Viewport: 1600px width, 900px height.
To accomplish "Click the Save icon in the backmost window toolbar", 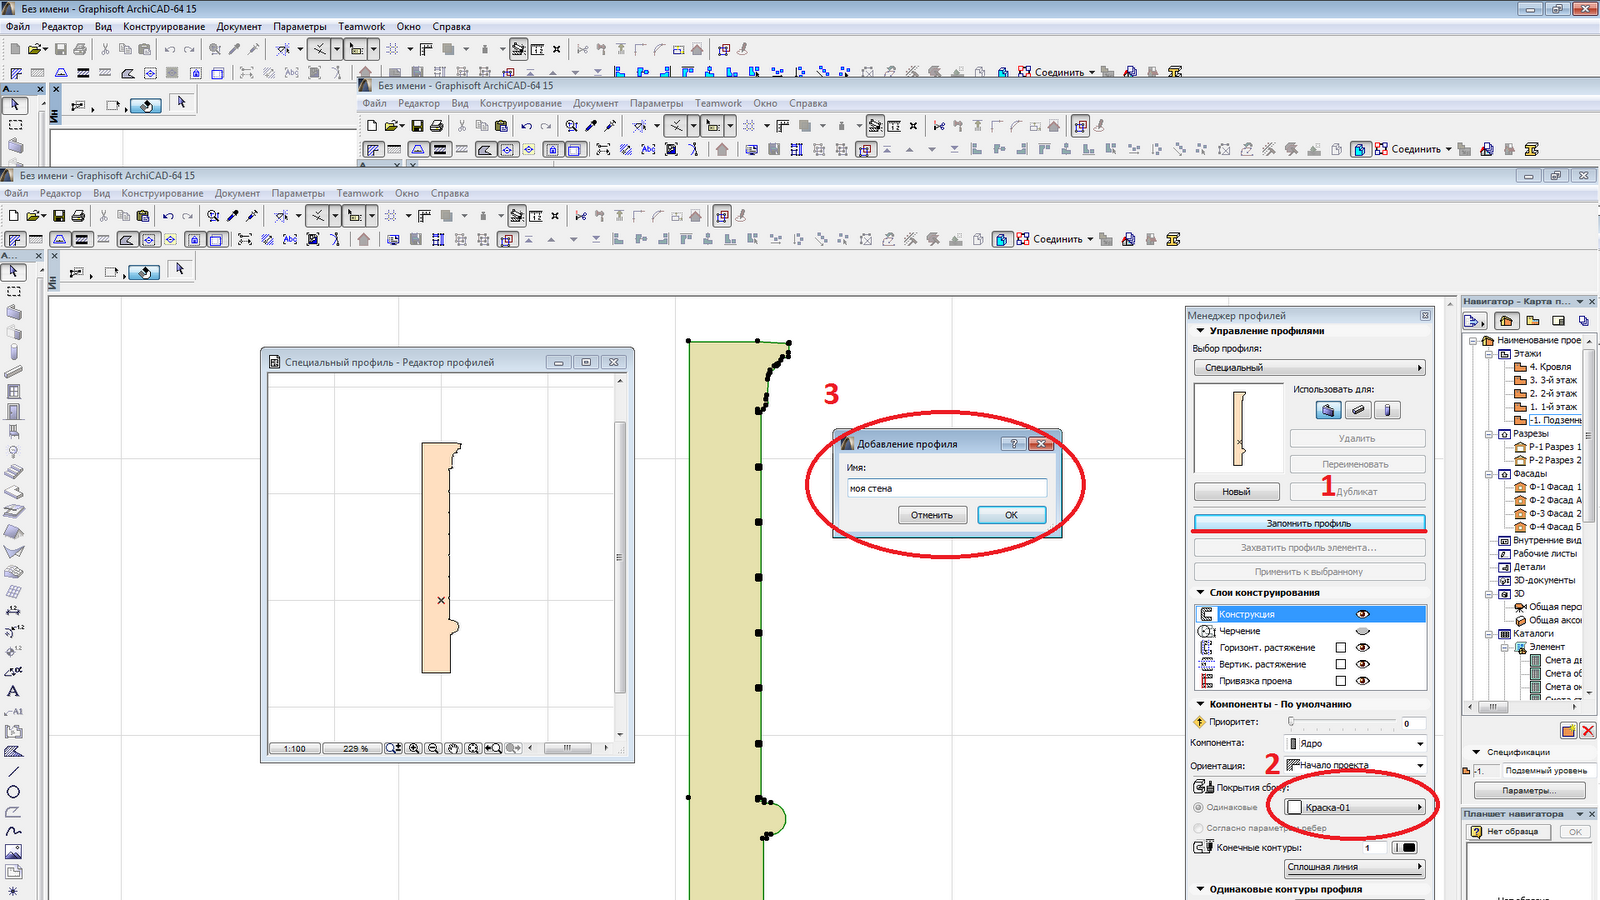I will coord(60,49).
